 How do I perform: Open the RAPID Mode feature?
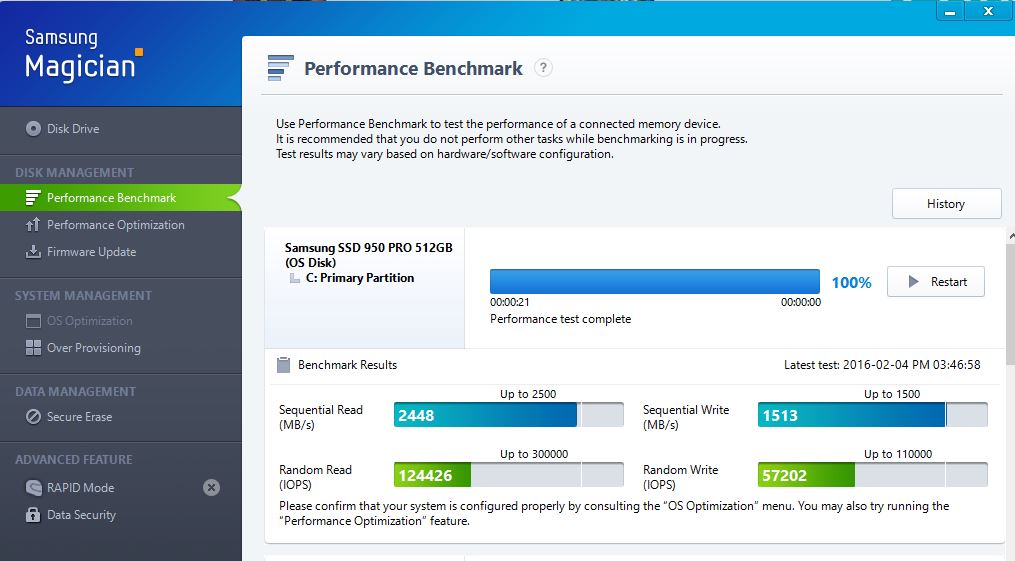coord(80,488)
